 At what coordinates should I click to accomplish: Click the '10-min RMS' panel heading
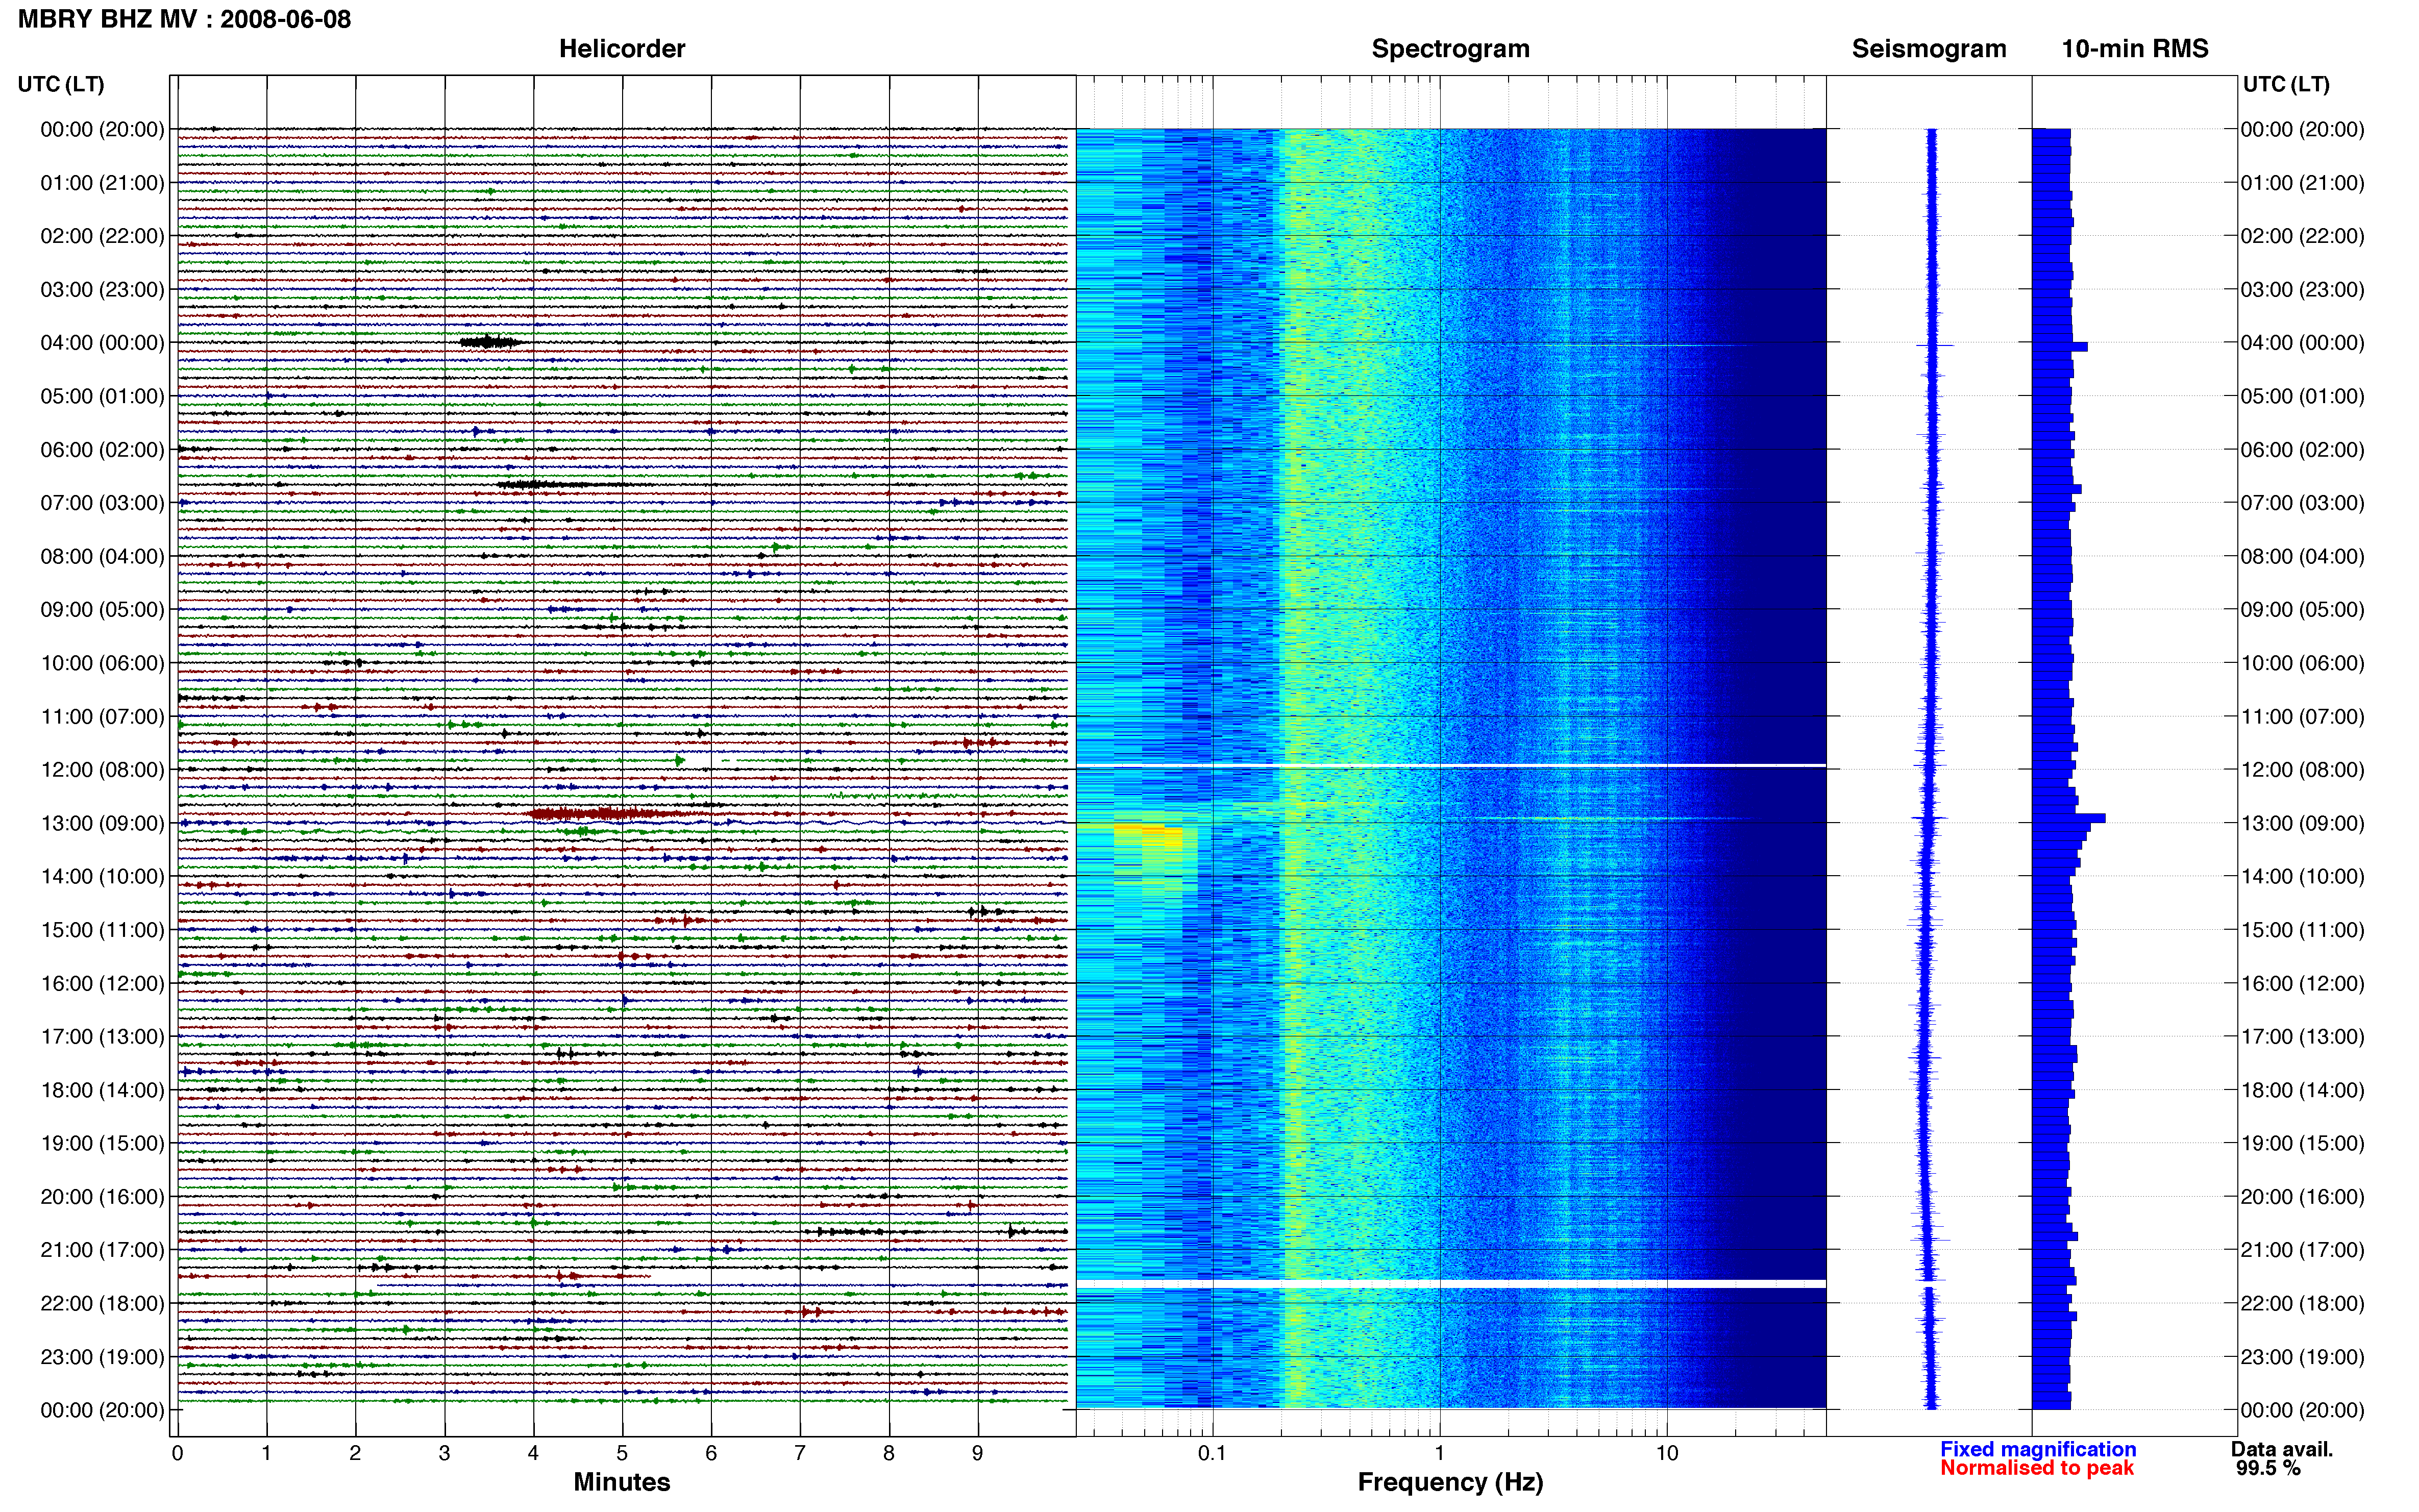[2135, 48]
